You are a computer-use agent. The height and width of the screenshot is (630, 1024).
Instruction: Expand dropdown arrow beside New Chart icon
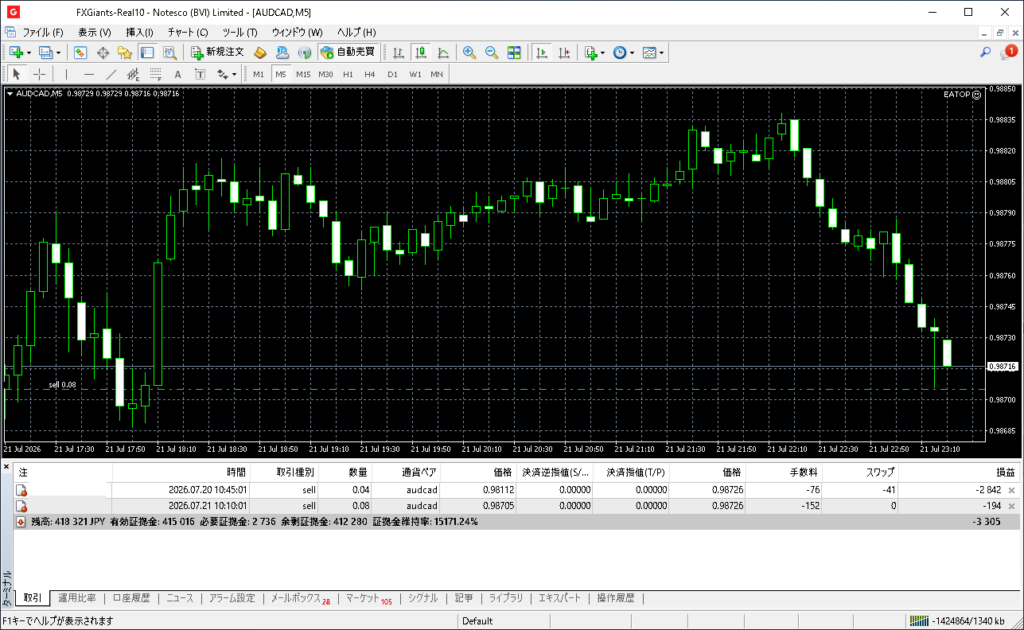[x=29, y=53]
